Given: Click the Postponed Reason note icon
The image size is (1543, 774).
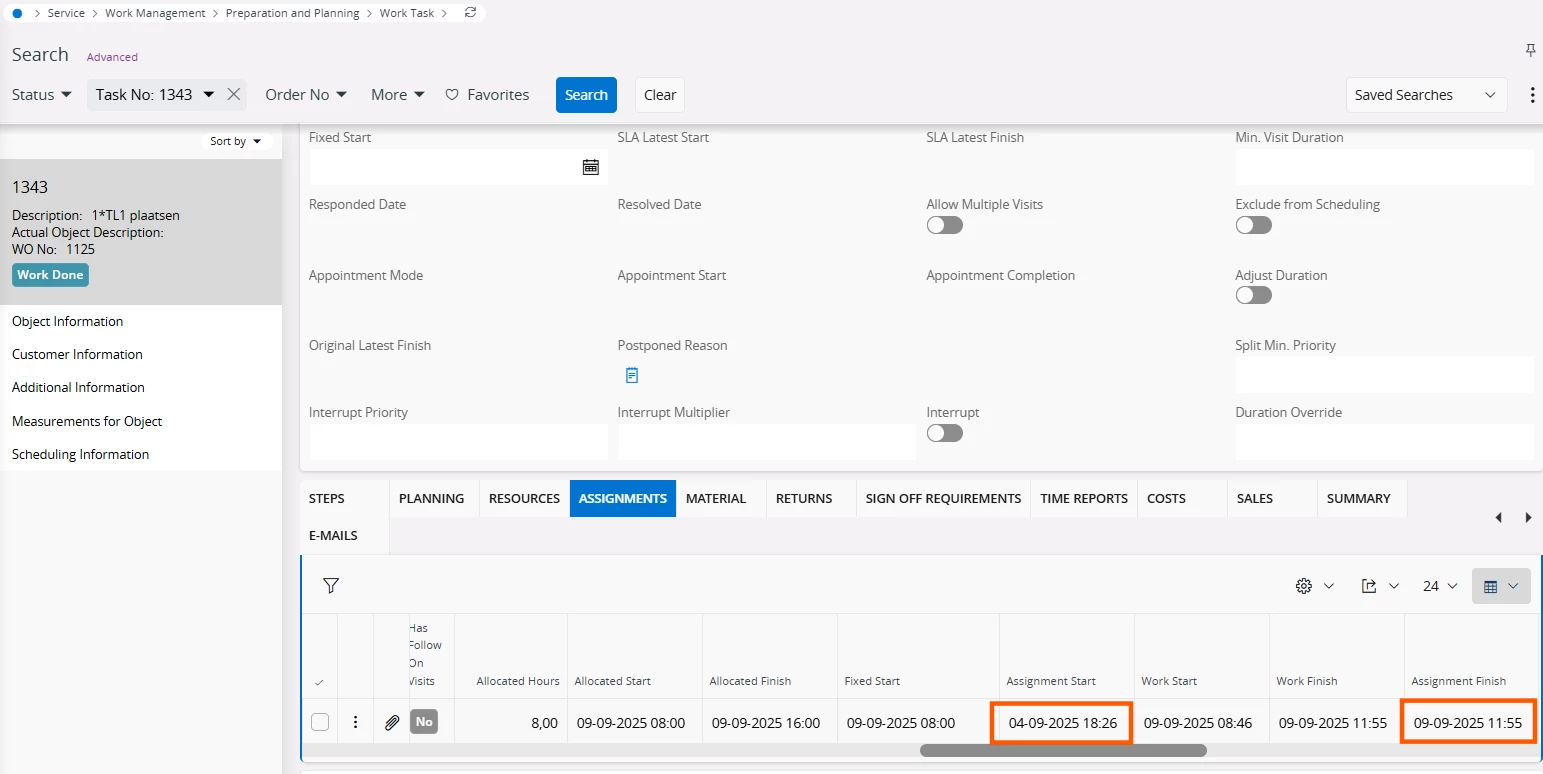Looking at the screenshot, I should click(632, 375).
